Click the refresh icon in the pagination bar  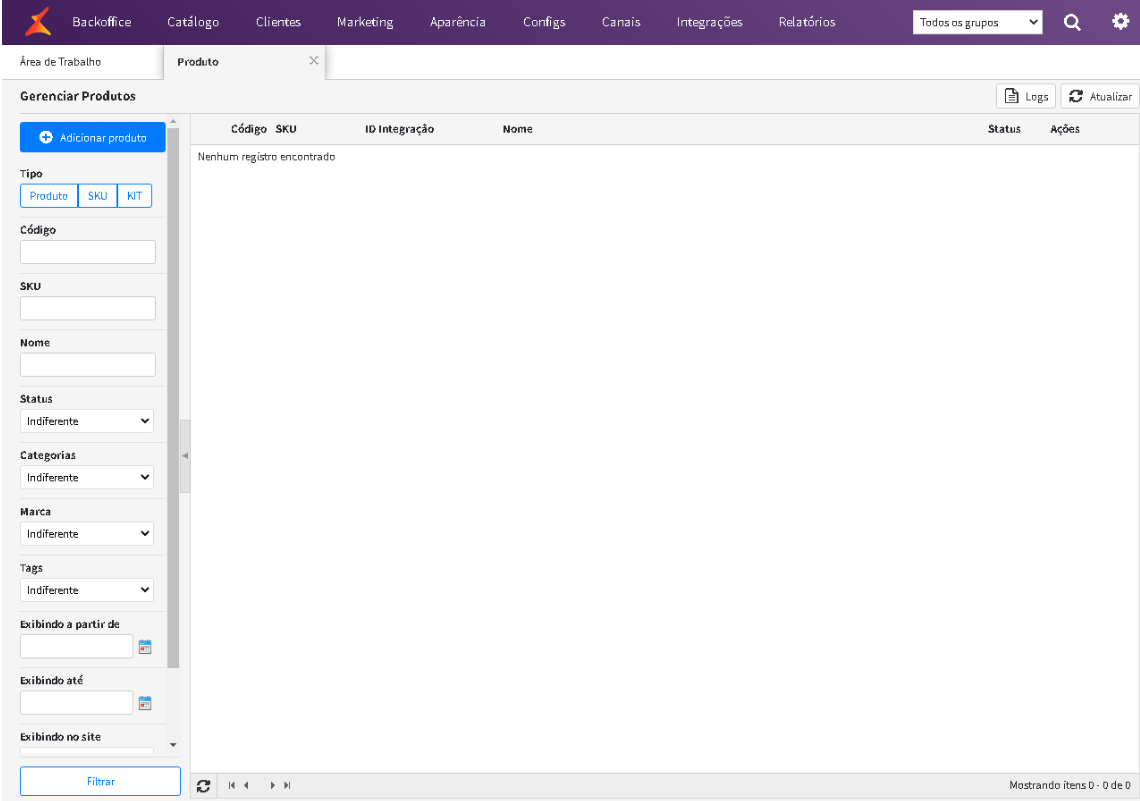204,786
